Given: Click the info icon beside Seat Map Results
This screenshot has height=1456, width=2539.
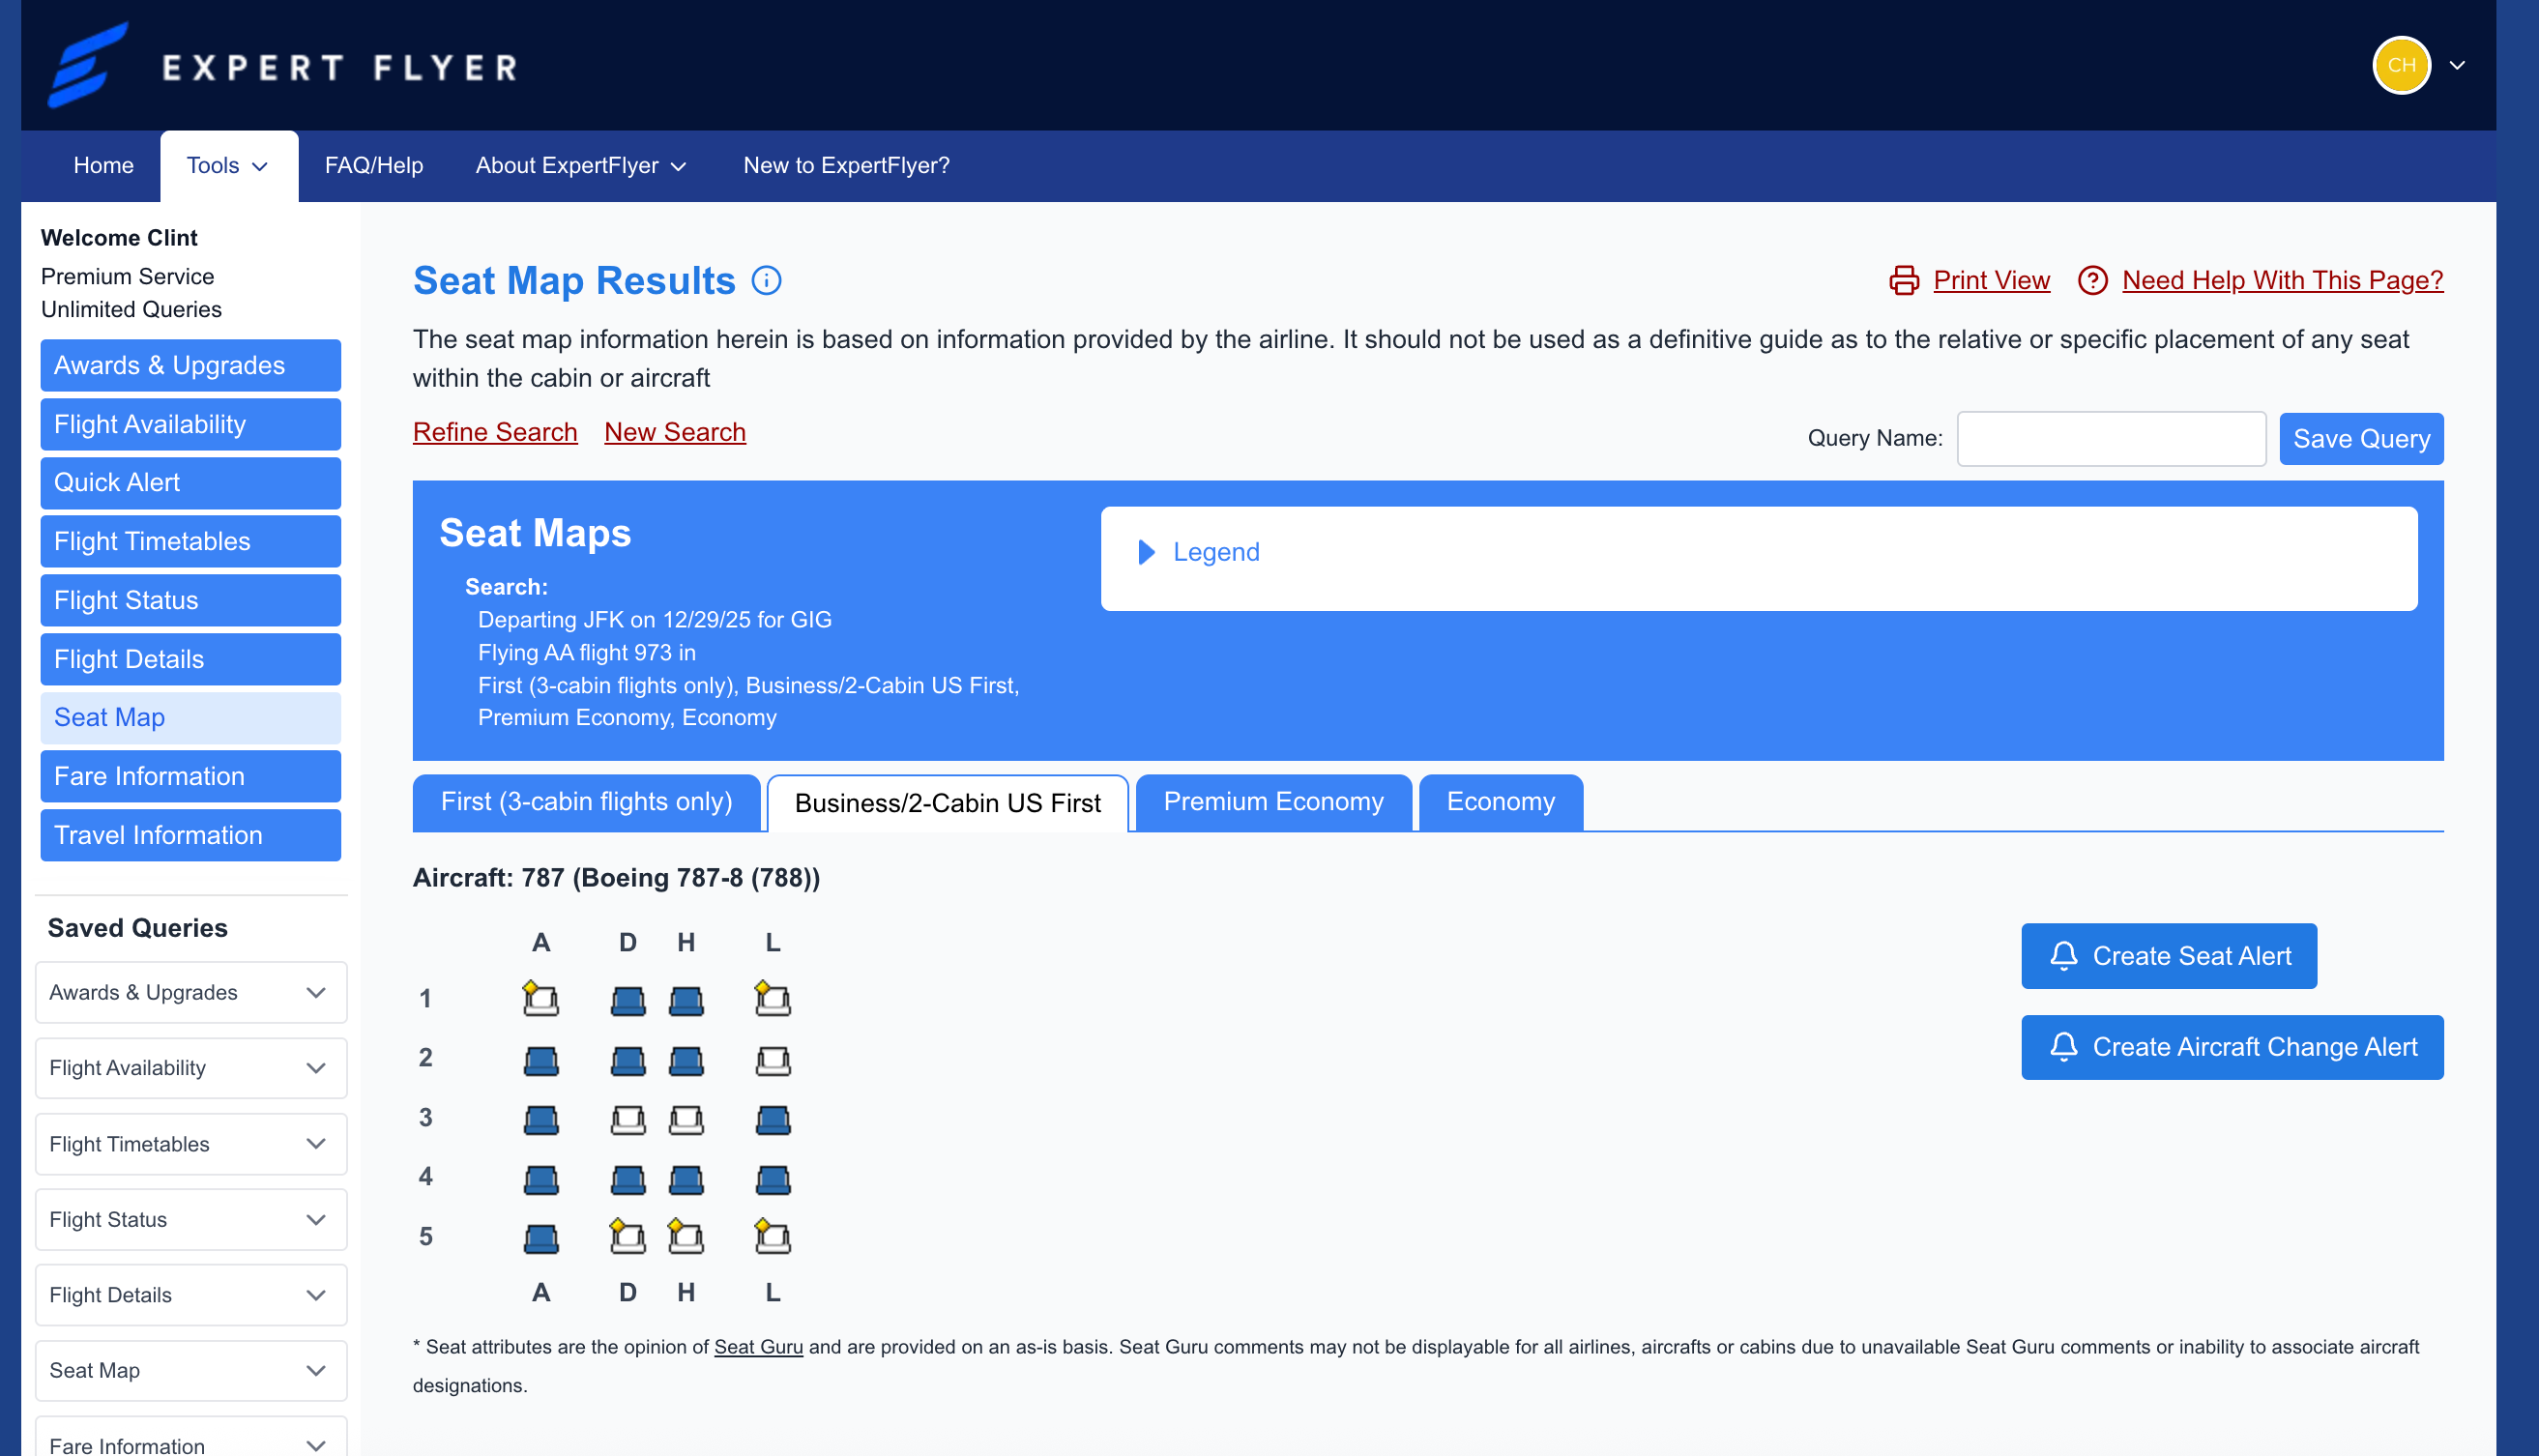Looking at the screenshot, I should pos(766,280).
